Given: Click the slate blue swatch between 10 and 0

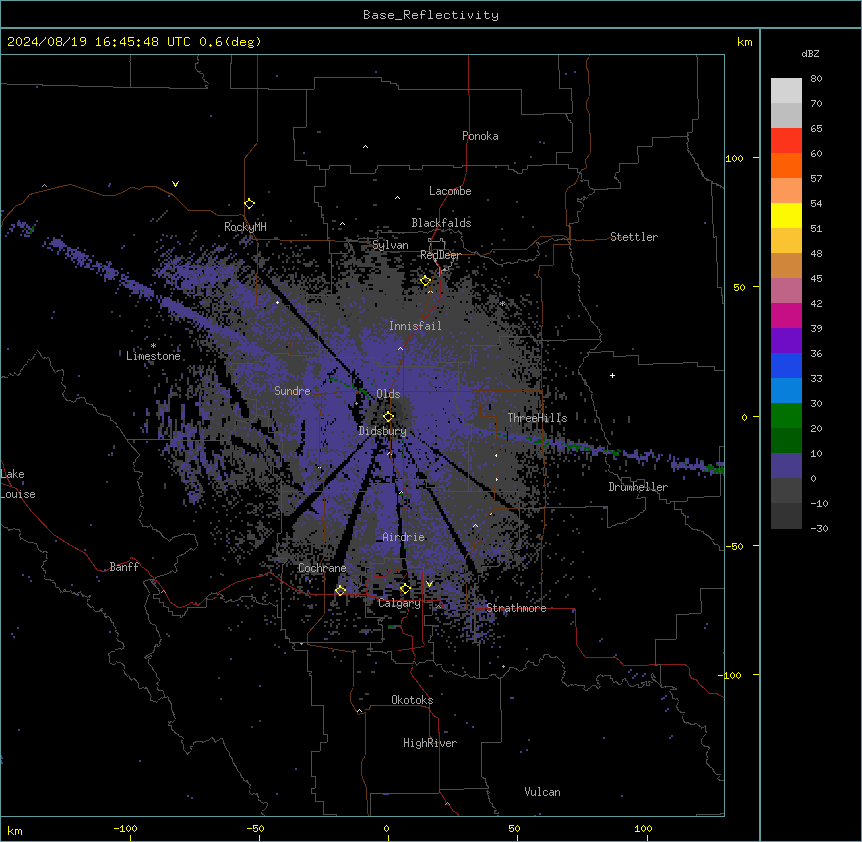Looking at the screenshot, I should [x=786, y=466].
